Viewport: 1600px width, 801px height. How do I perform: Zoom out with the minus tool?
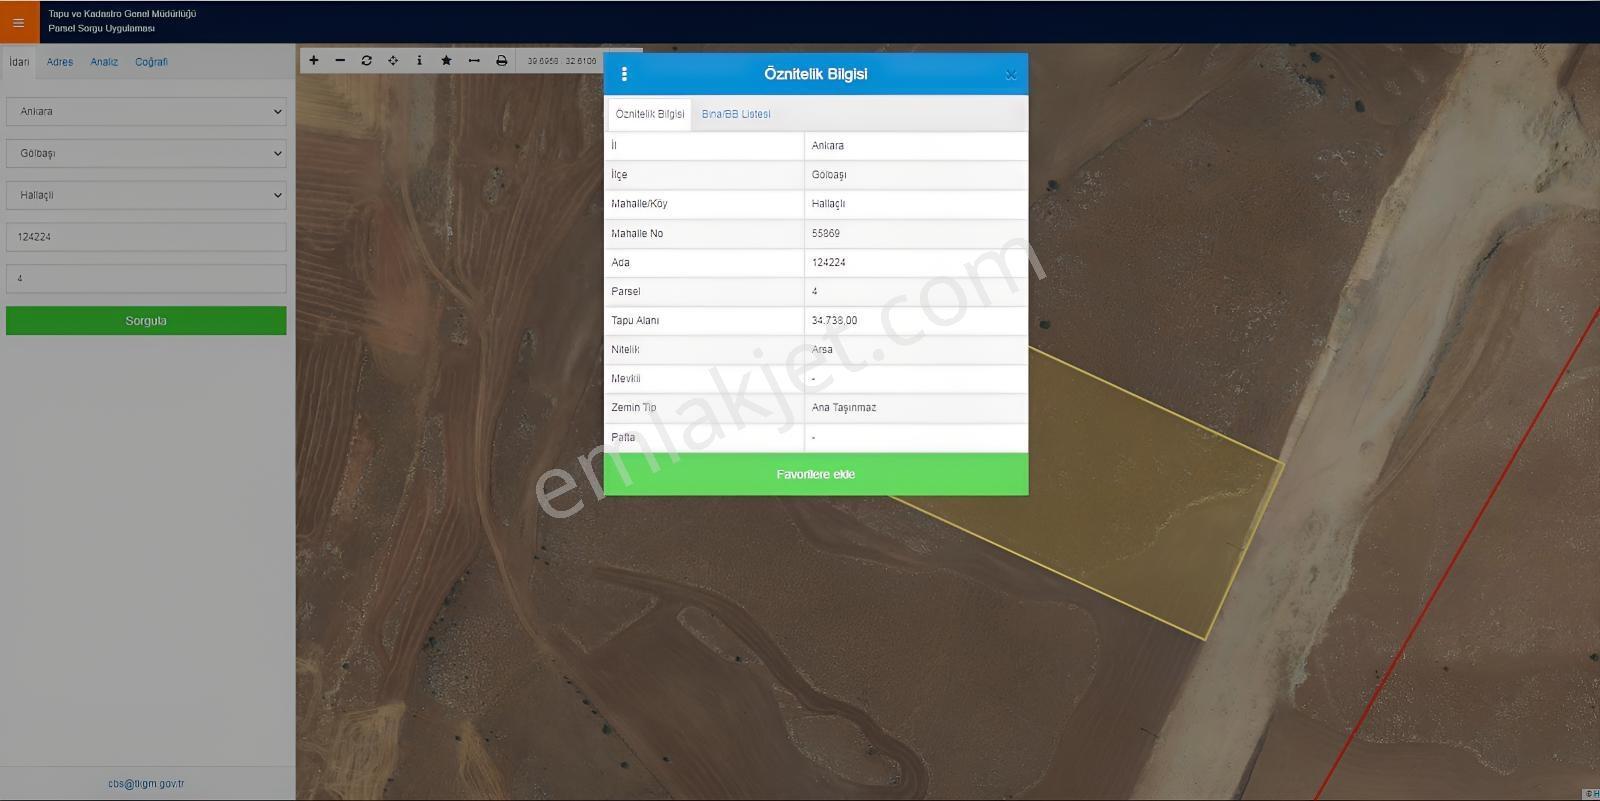click(x=340, y=61)
